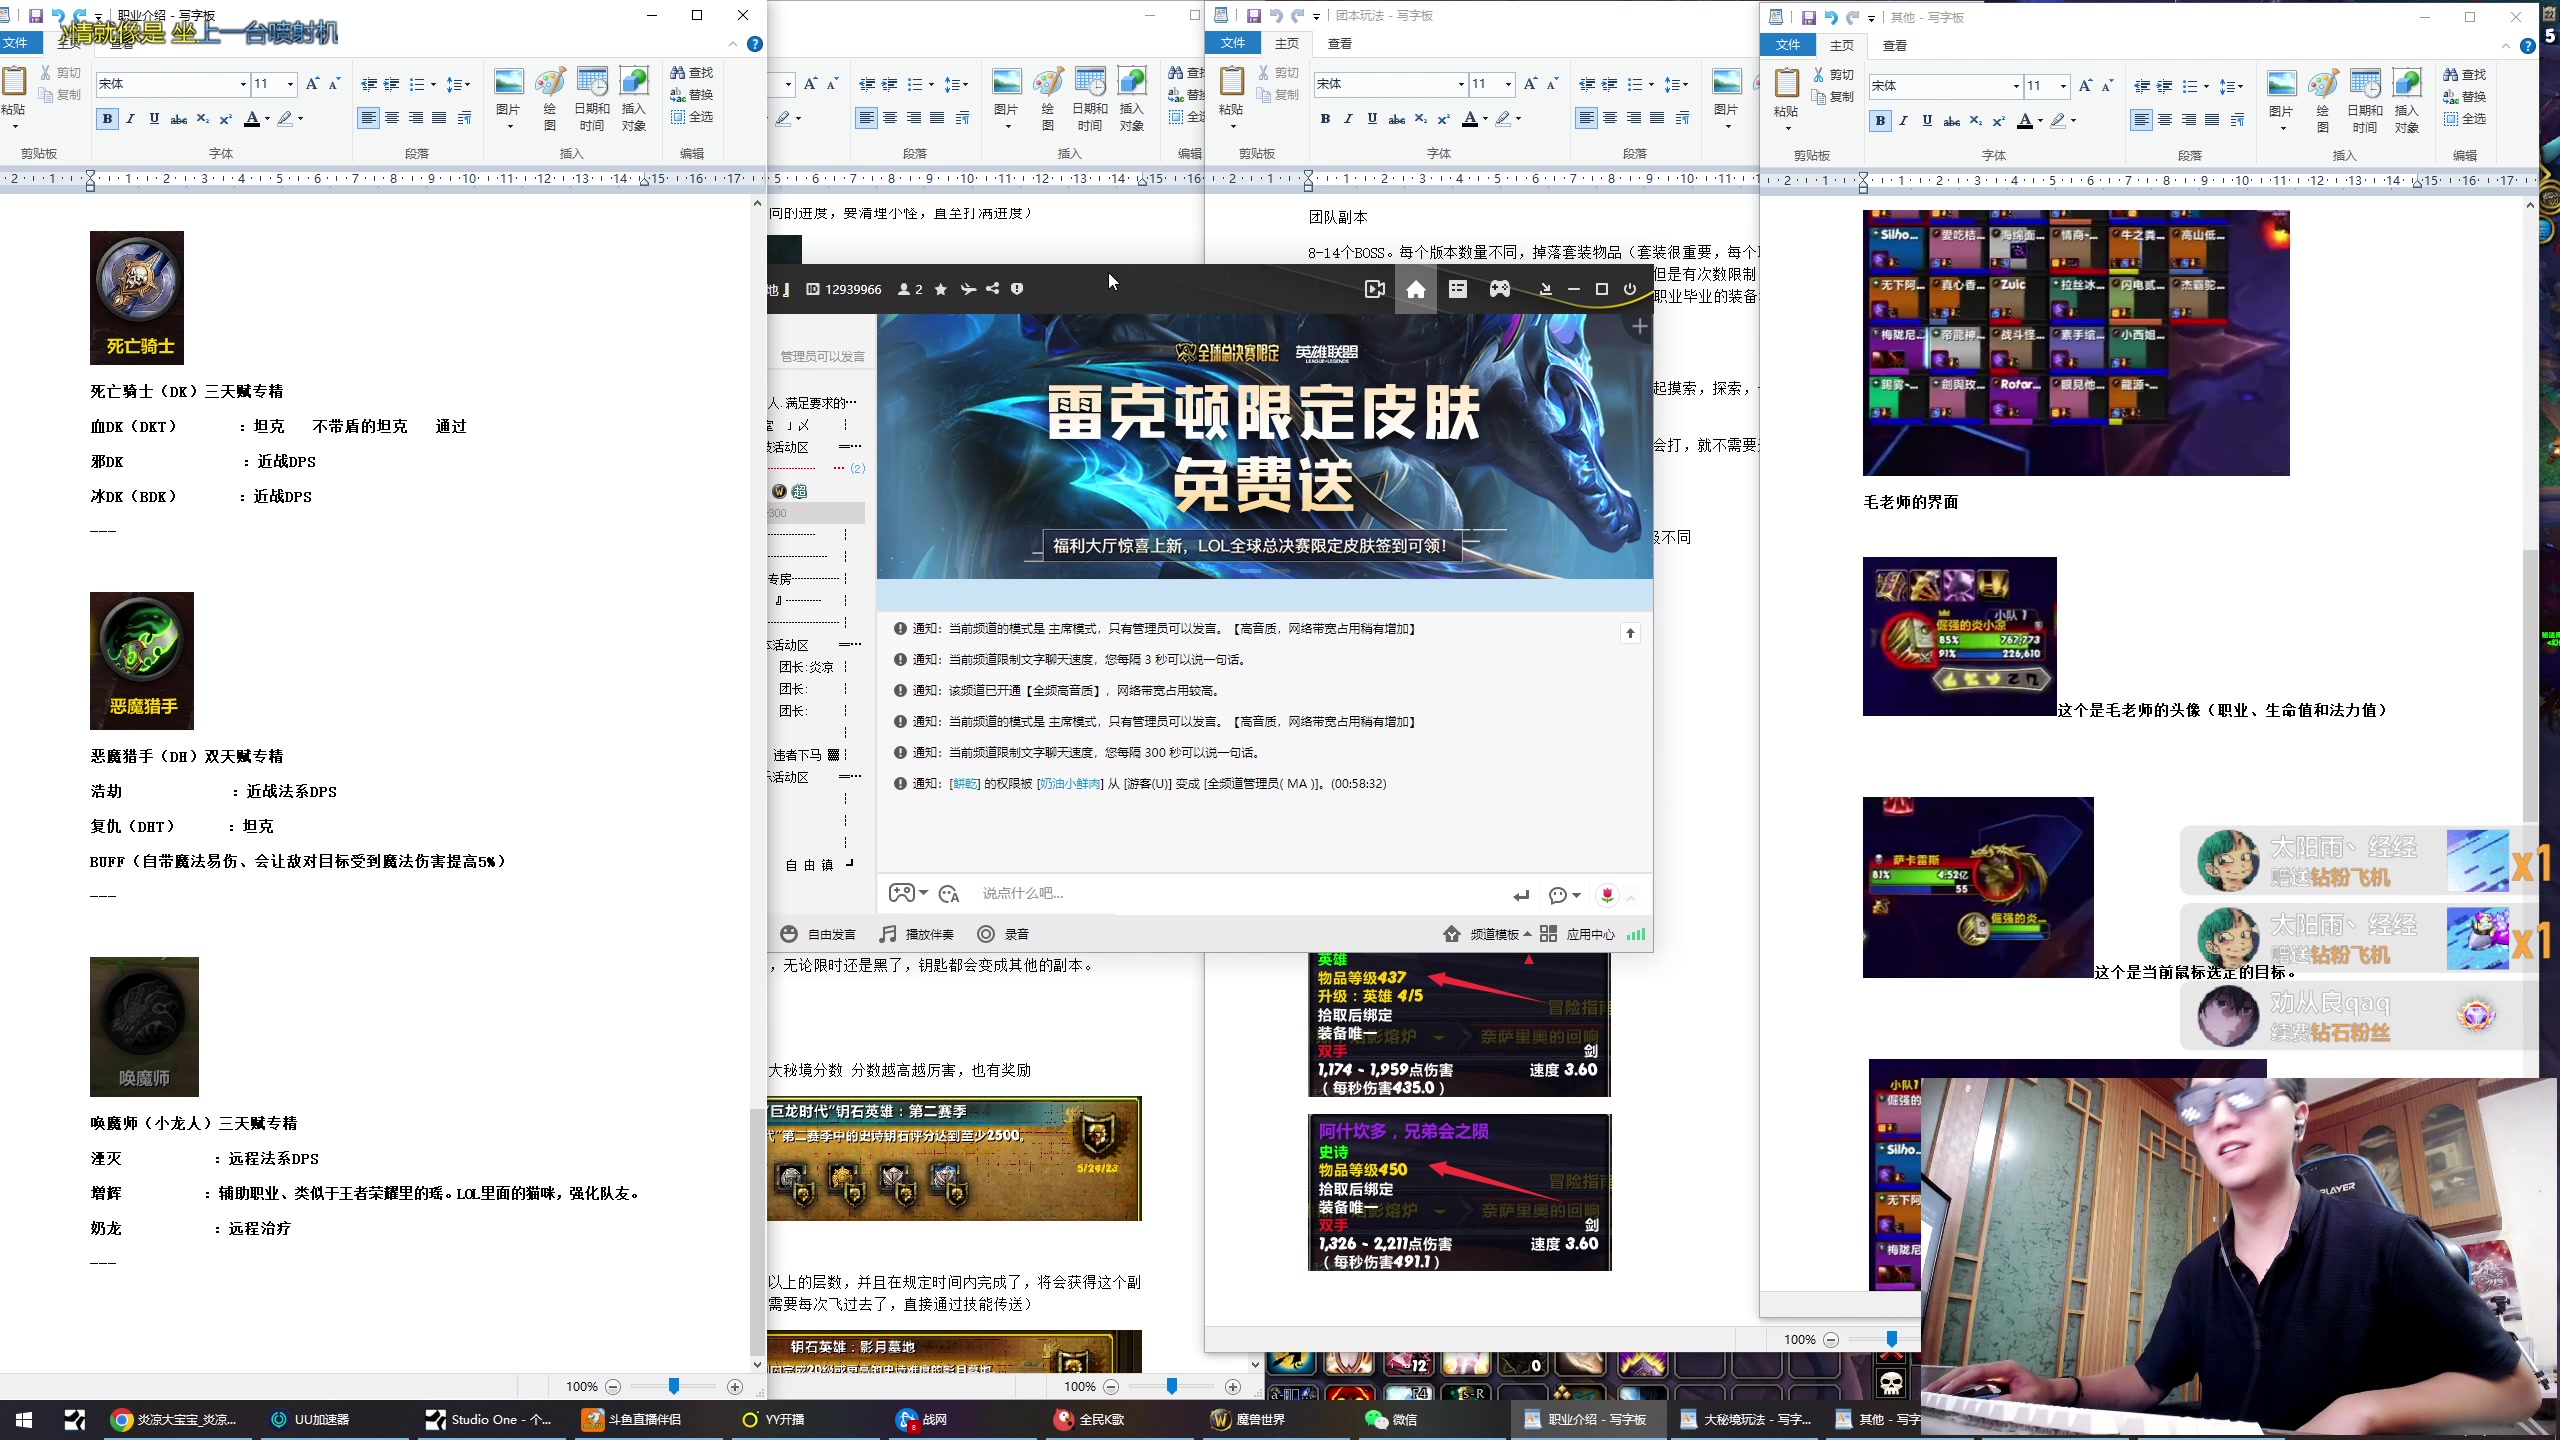Send a flower with the YY rose icon
The image size is (2560, 1440).
[x=1607, y=895]
